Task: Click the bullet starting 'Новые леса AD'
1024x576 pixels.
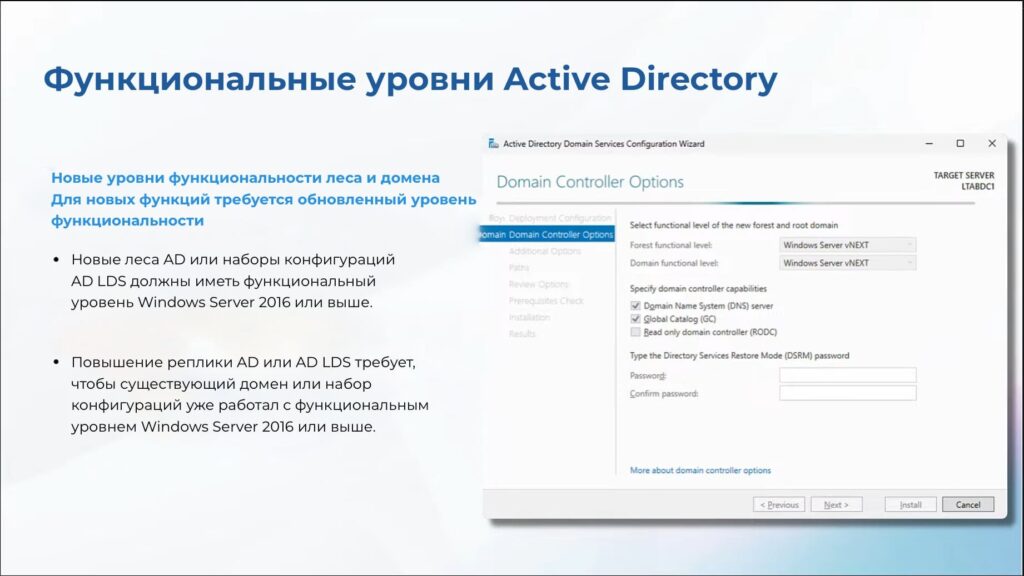Action: [x=233, y=281]
